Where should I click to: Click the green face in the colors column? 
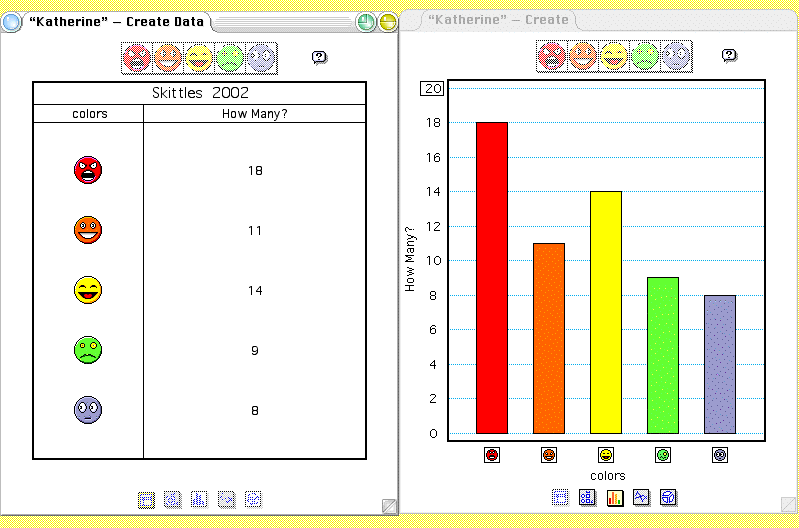(x=88, y=350)
